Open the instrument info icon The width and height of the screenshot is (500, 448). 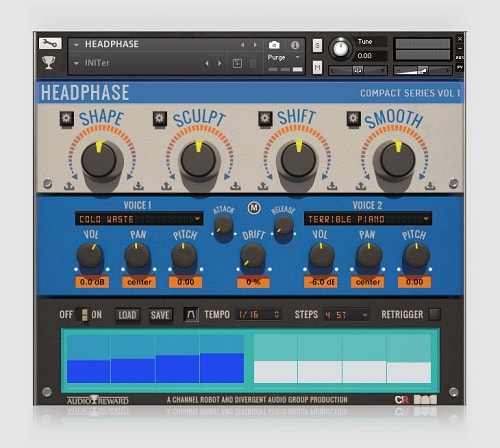point(295,45)
